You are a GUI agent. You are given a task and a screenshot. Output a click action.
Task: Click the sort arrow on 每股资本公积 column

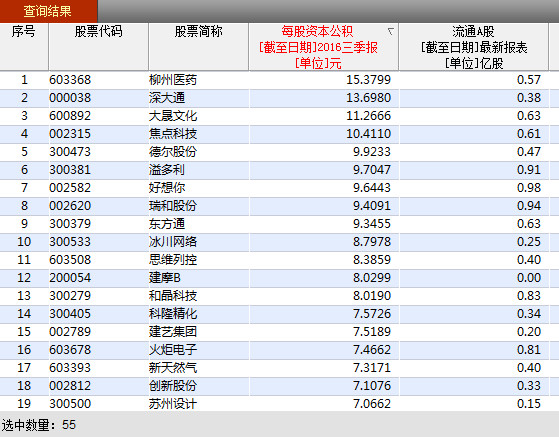[x=391, y=32]
